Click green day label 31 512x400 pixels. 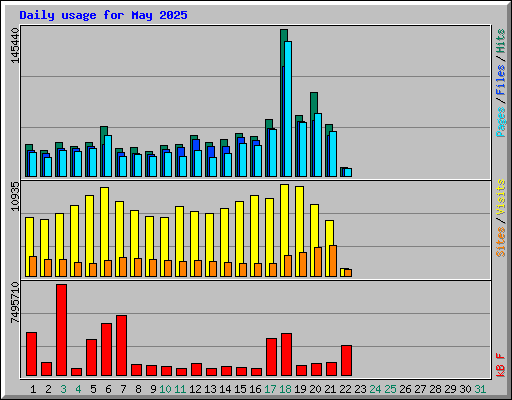tap(480, 389)
